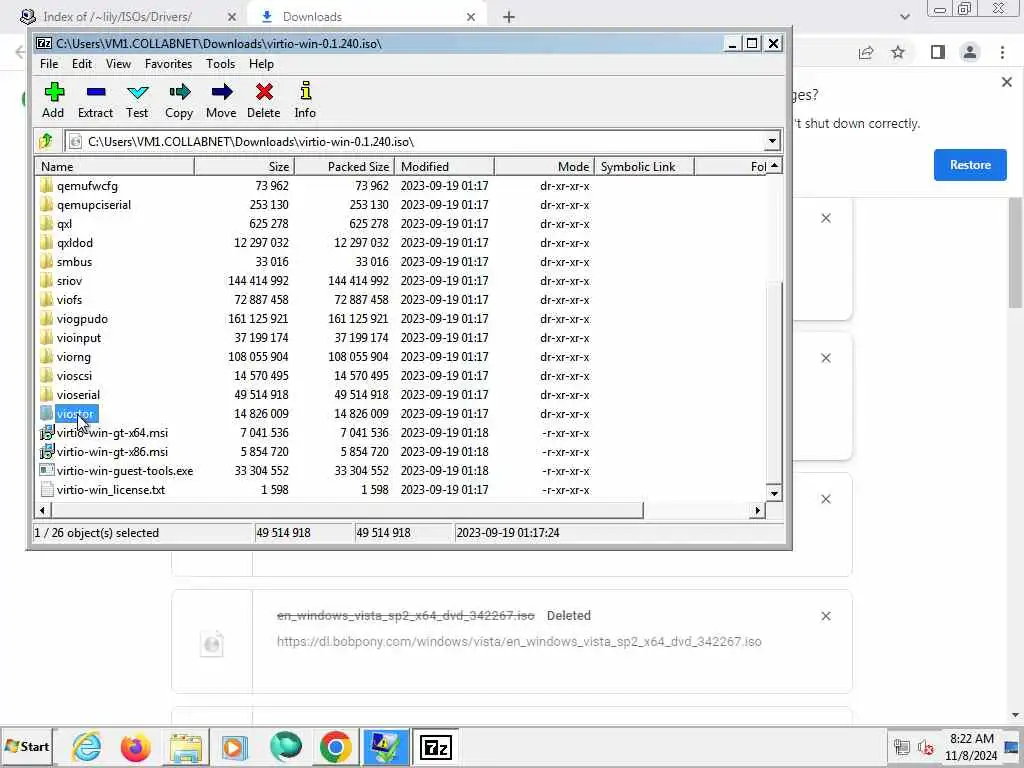Screen dimensions: 1024x768
Task: Select the qemupciserial folder icon
Action: tap(46, 205)
